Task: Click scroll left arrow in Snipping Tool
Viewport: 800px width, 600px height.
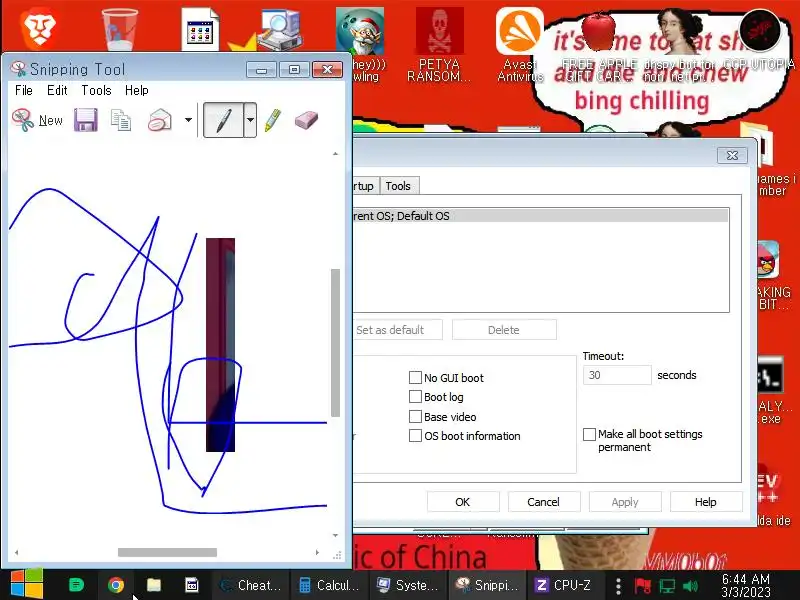Action: [17, 553]
